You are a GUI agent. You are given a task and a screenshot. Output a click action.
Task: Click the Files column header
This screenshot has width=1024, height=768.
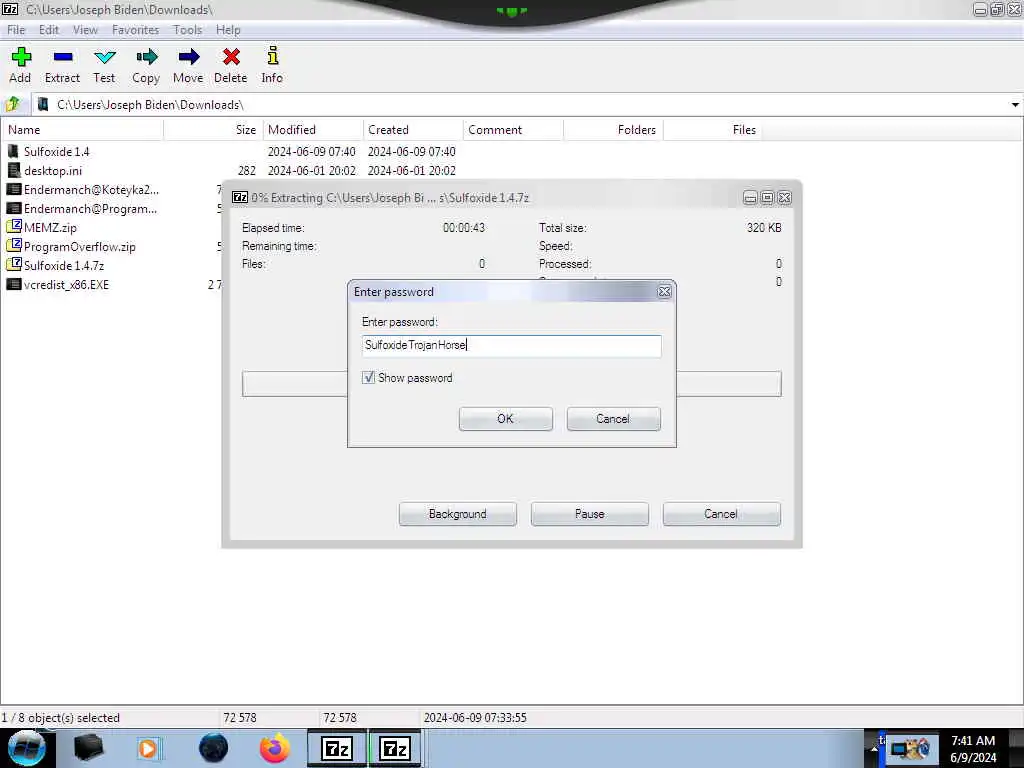pyautogui.click(x=713, y=130)
